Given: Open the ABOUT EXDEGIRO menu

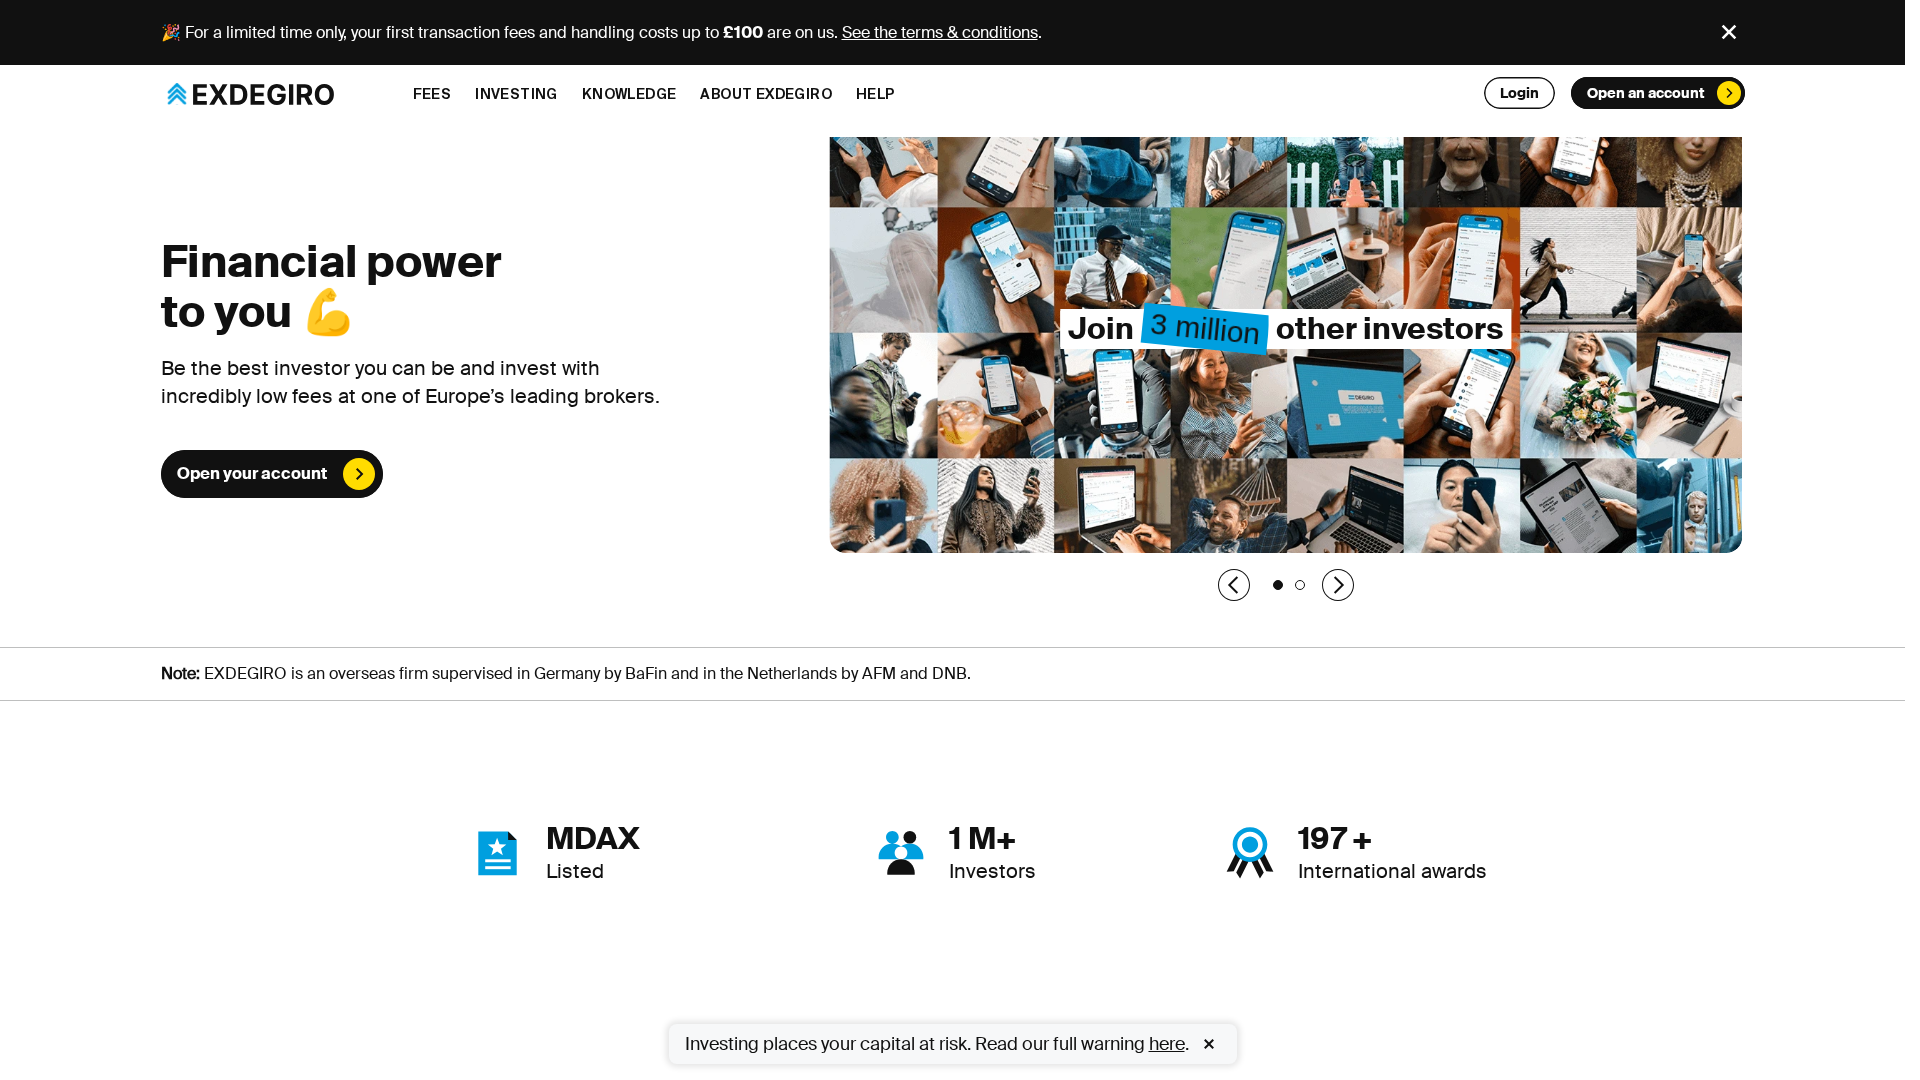Looking at the screenshot, I should [x=766, y=94].
